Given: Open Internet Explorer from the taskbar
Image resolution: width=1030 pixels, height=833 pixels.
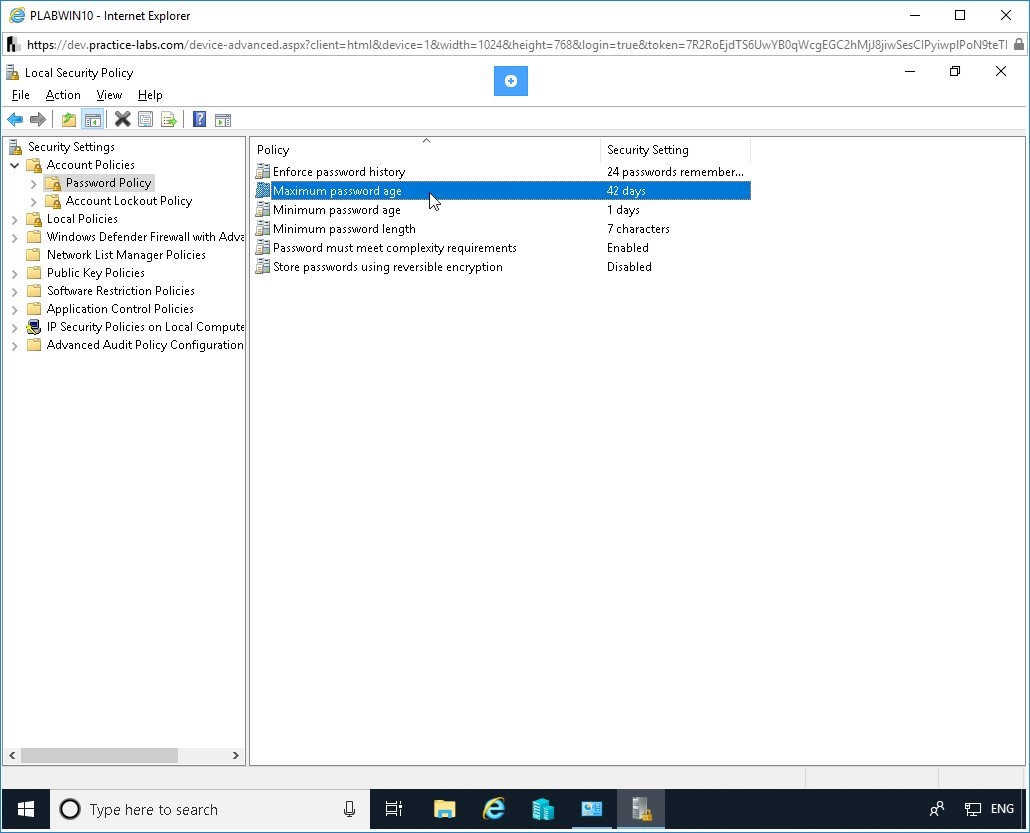Looking at the screenshot, I should pos(494,809).
